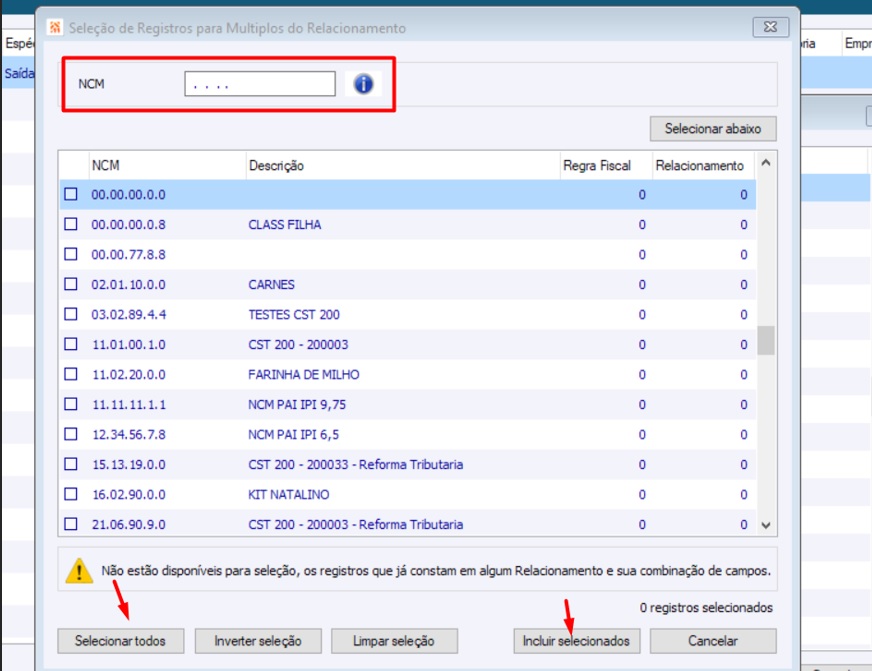Click the Saída cell in the background window

click(x=19, y=73)
